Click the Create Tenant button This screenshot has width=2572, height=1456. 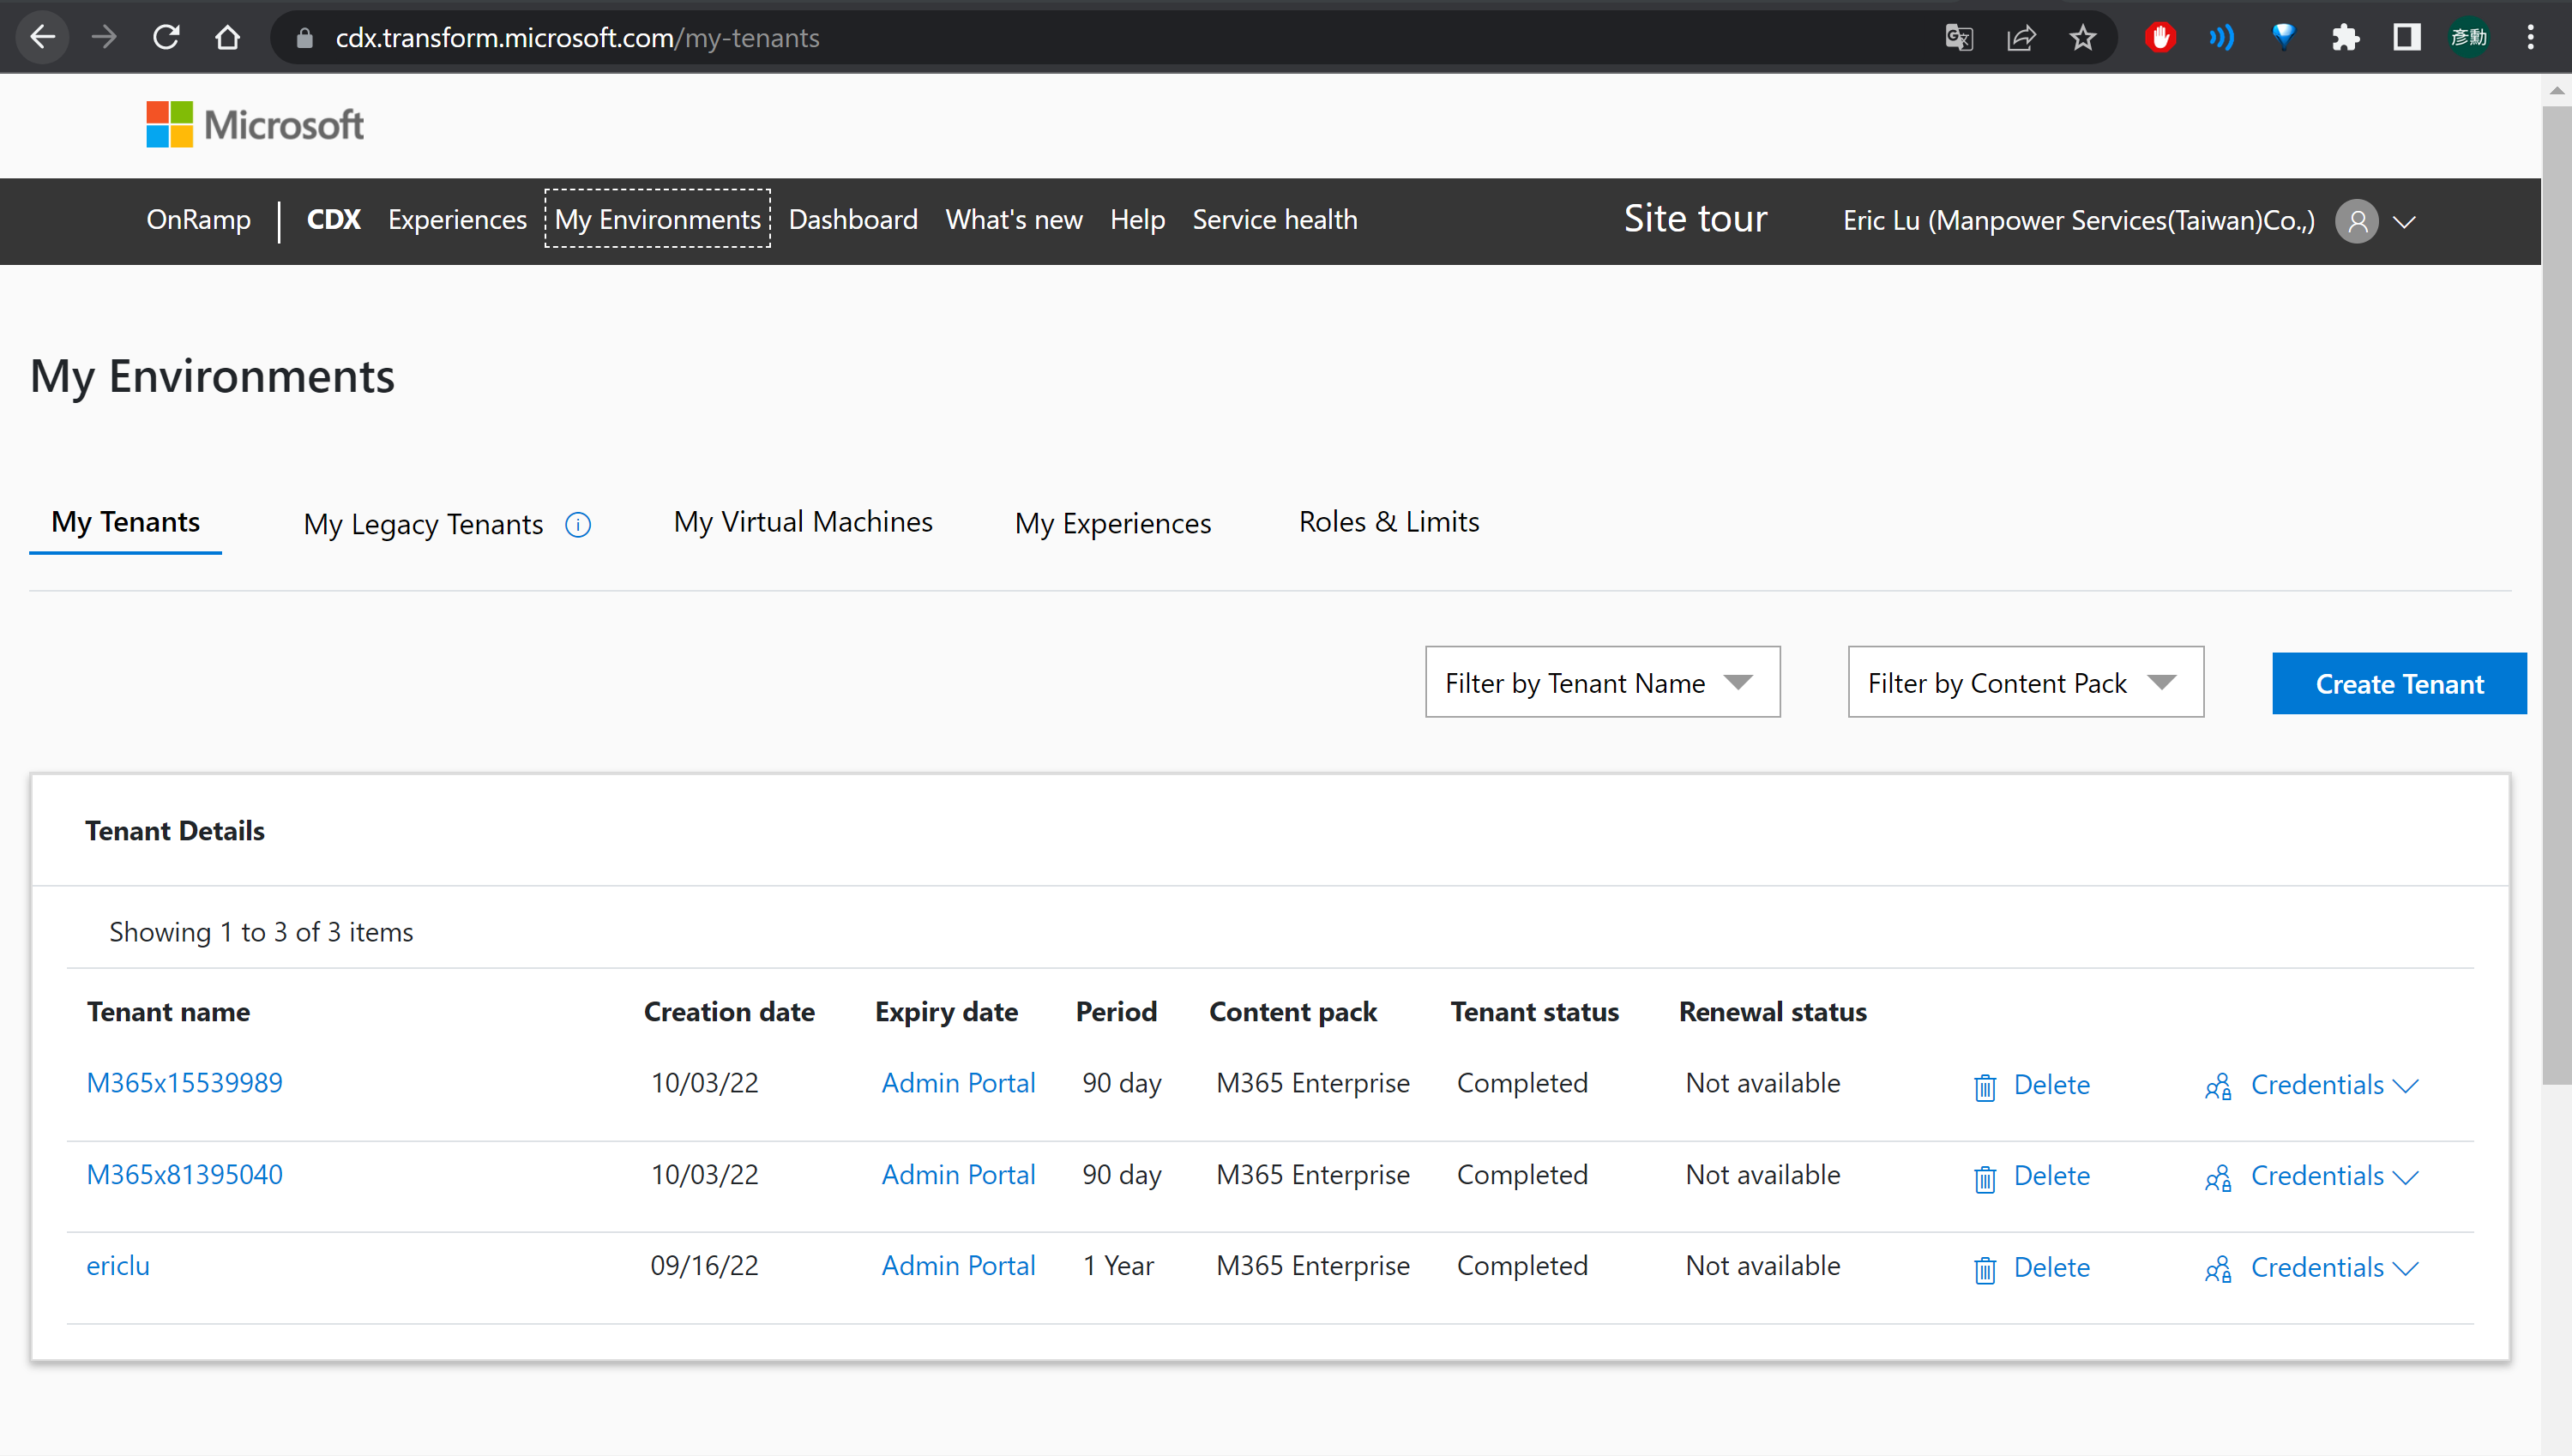tap(2398, 683)
